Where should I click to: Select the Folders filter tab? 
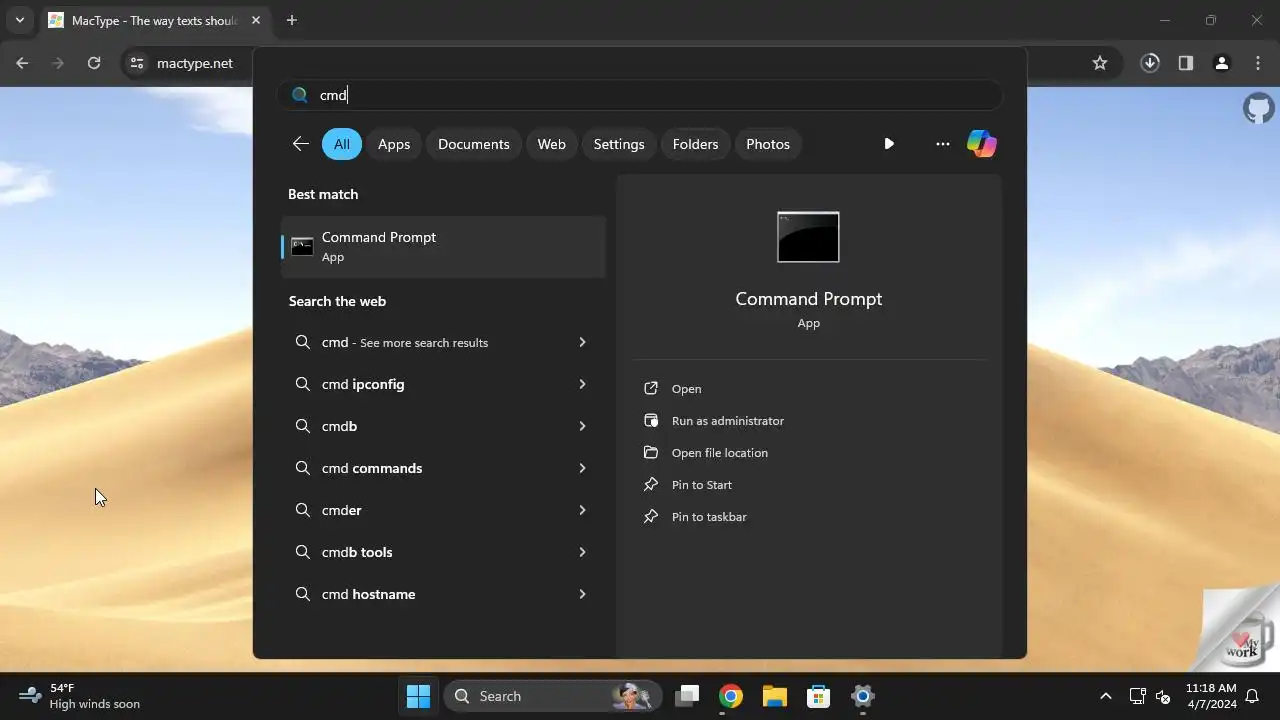[x=695, y=144]
